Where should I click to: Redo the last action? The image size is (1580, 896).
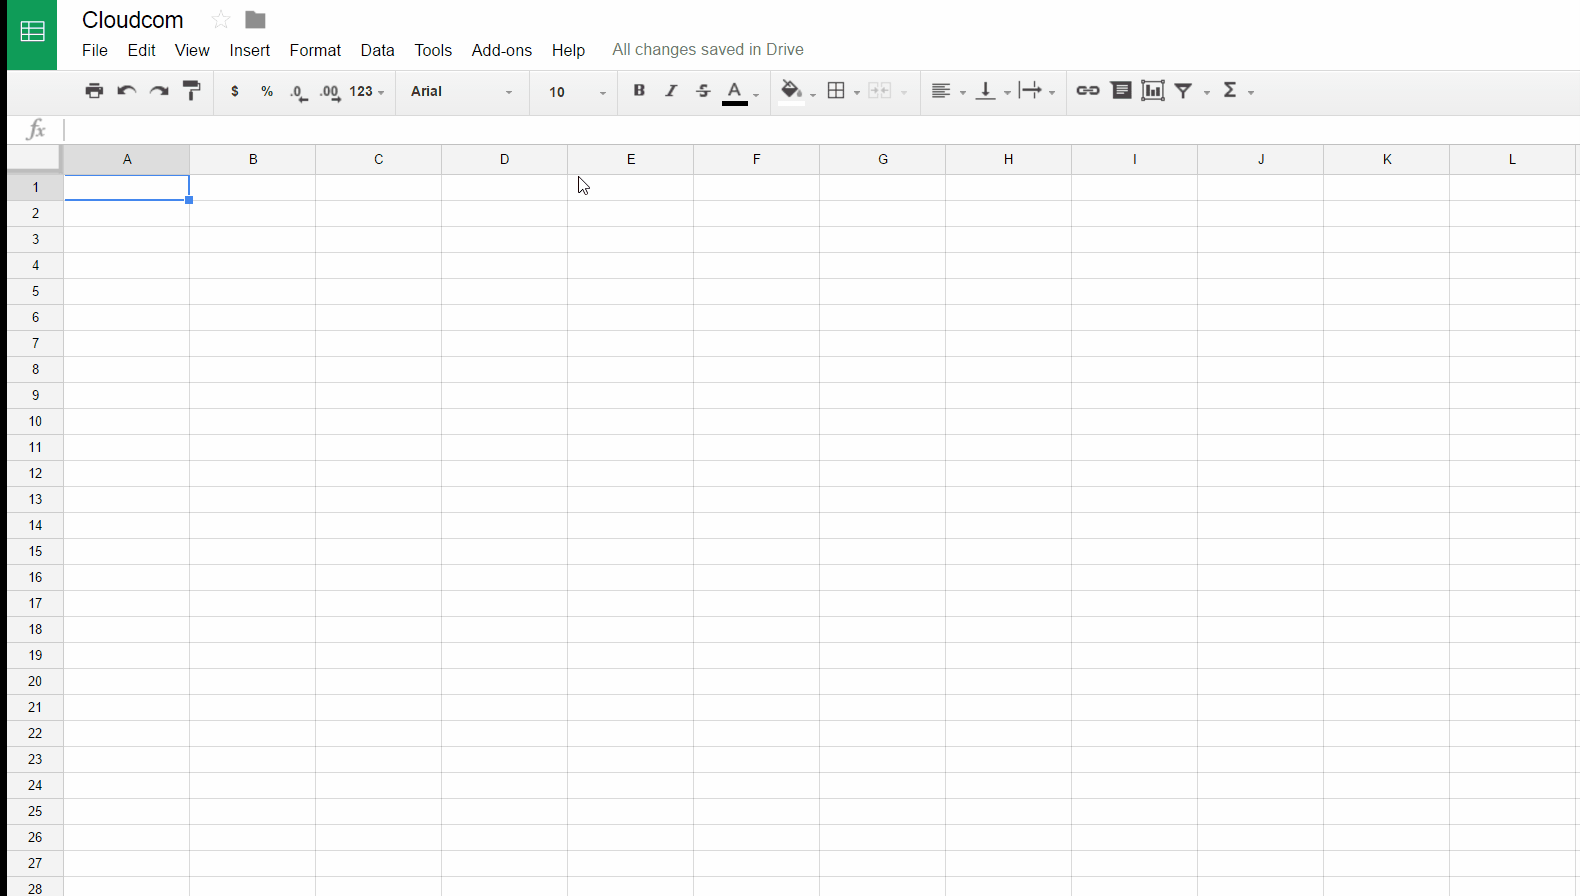click(x=159, y=91)
